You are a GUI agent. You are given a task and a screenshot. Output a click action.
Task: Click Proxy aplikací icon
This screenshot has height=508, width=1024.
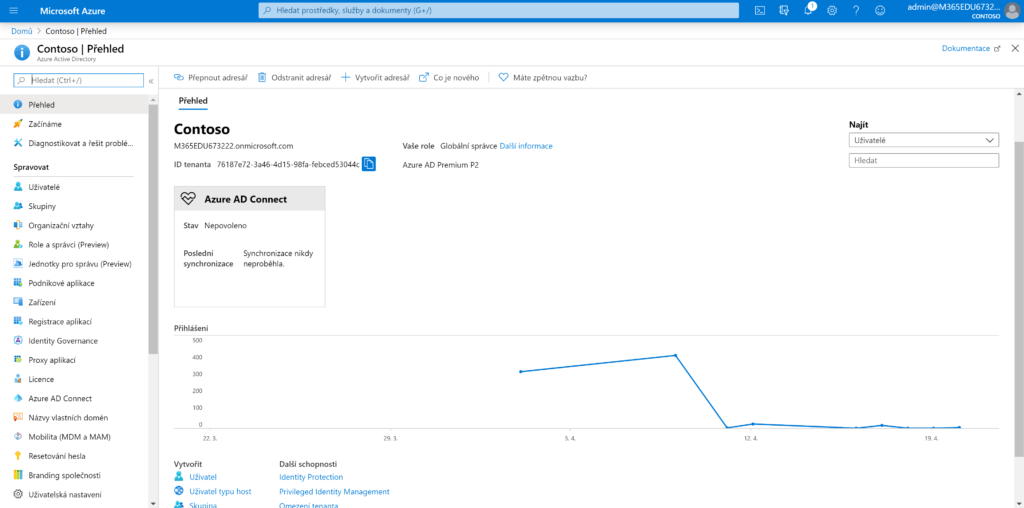coord(18,360)
